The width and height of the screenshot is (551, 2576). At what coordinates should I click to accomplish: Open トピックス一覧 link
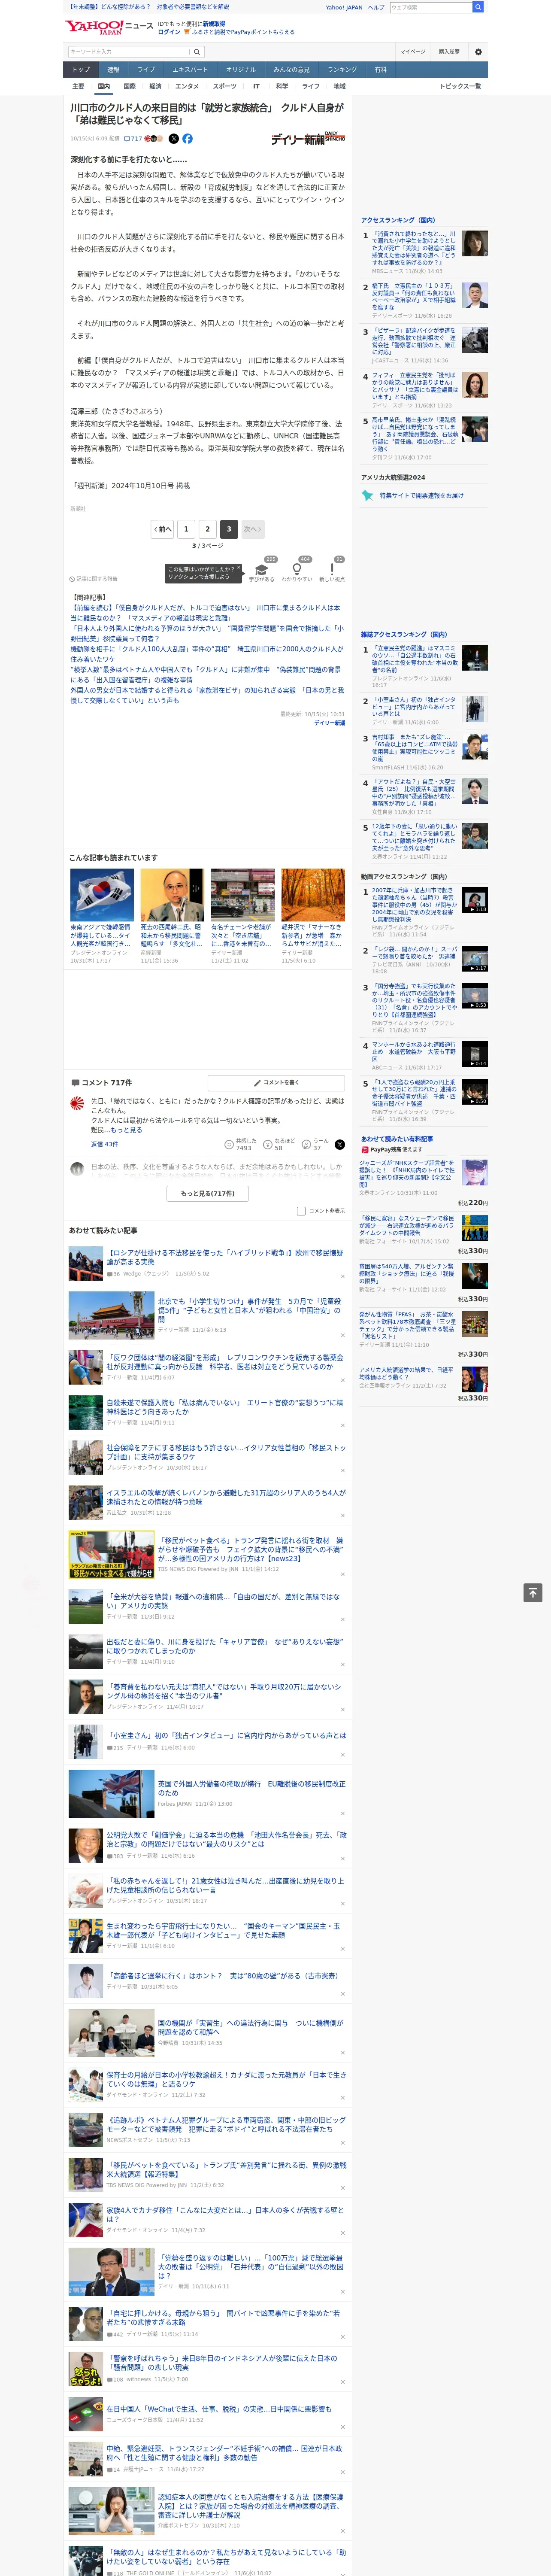pyautogui.click(x=460, y=86)
